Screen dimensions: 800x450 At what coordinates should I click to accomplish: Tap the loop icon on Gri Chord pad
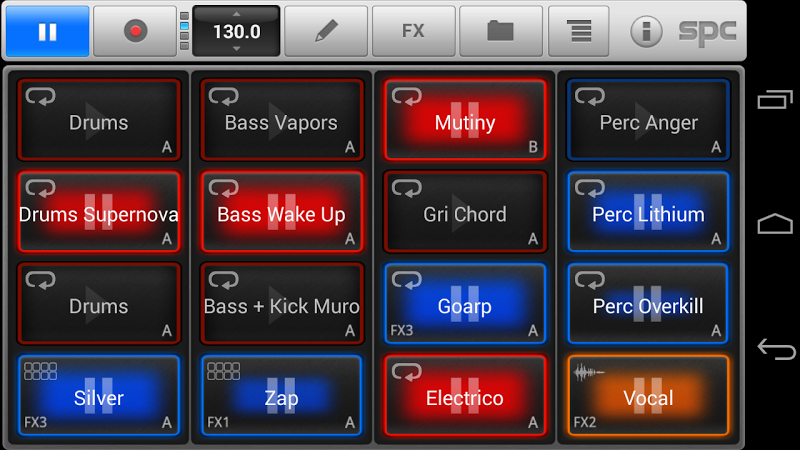click(x=407, y=188)
